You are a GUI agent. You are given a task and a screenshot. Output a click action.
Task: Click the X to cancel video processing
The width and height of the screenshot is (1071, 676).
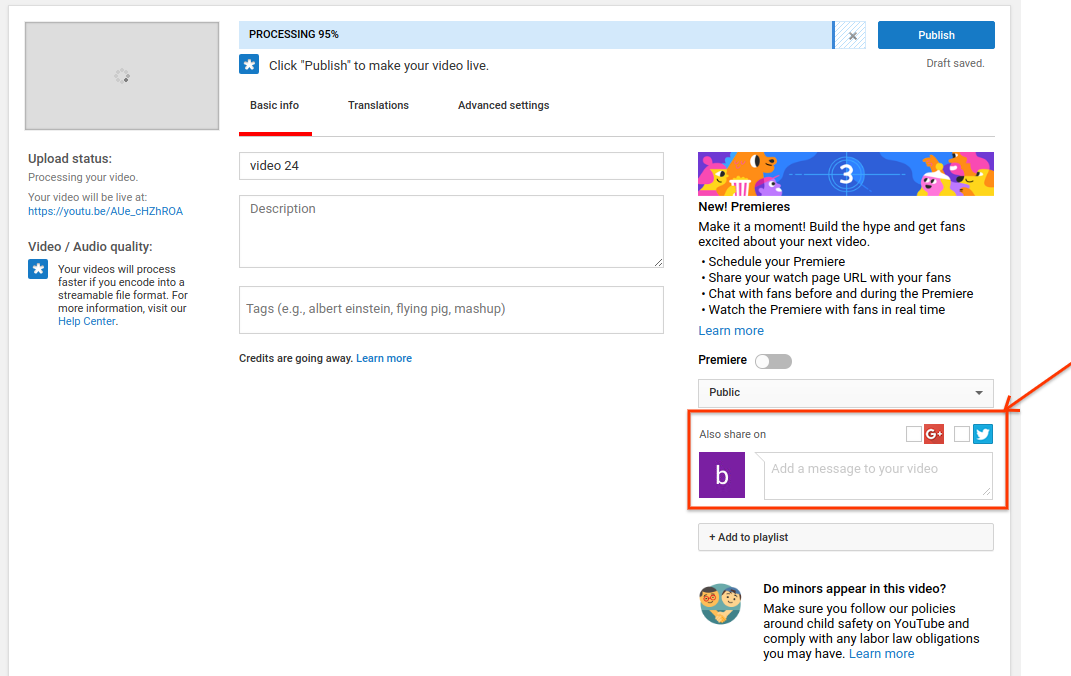[849, 34]
